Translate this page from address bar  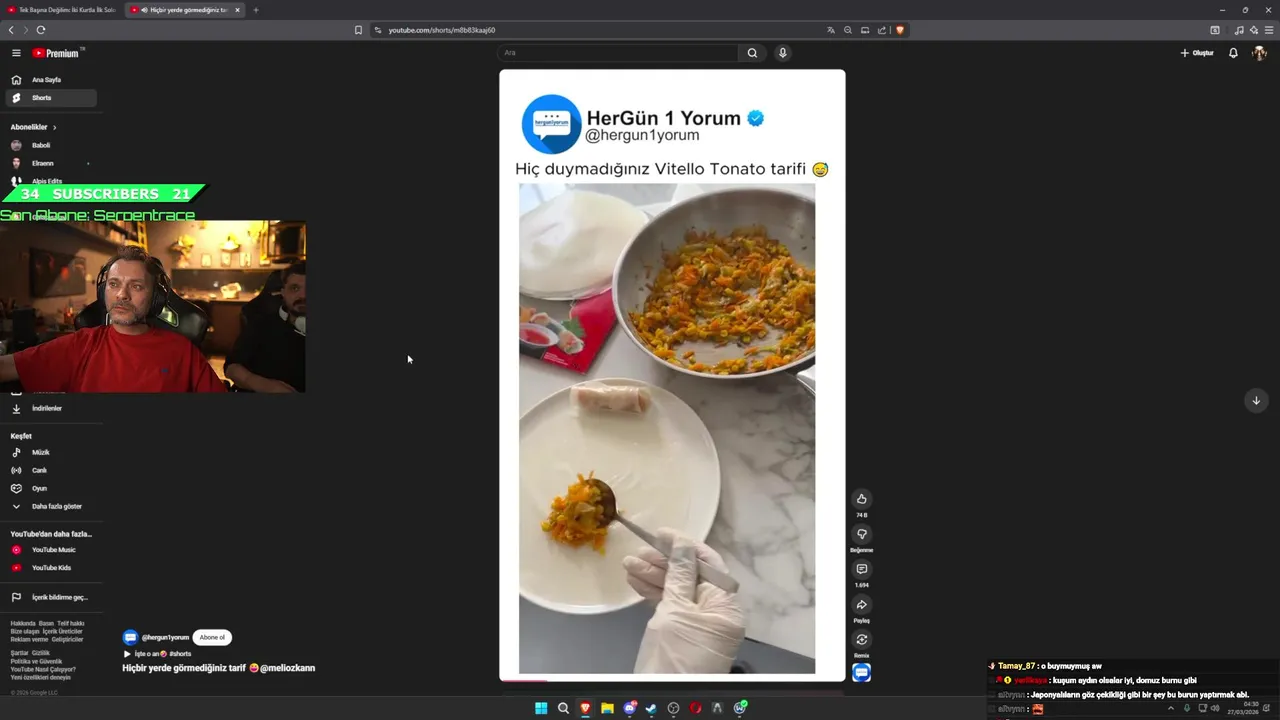[x=831, y=30]
